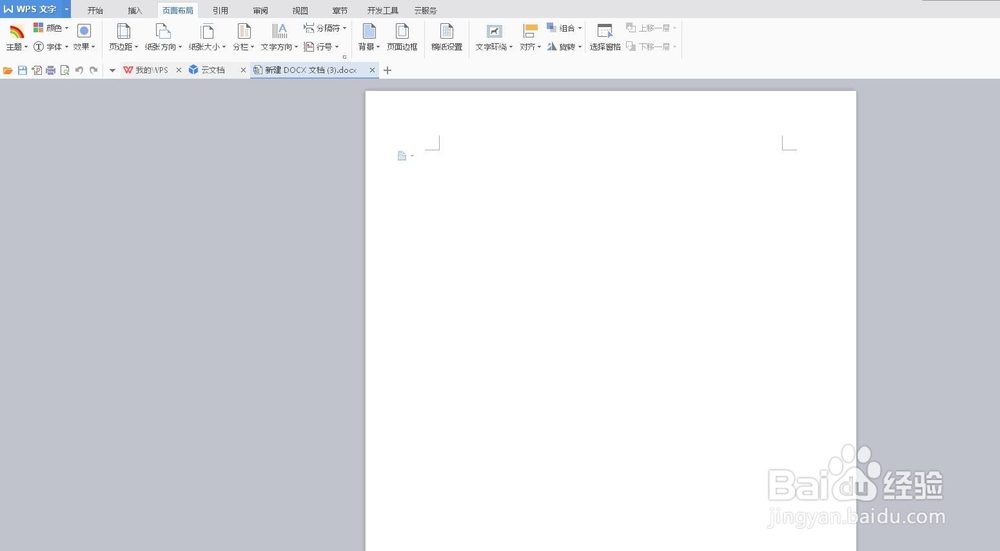Click the 上移一层 bring forward icon
Viewport: 1000px width, 551px height.
tap(631, 27)
